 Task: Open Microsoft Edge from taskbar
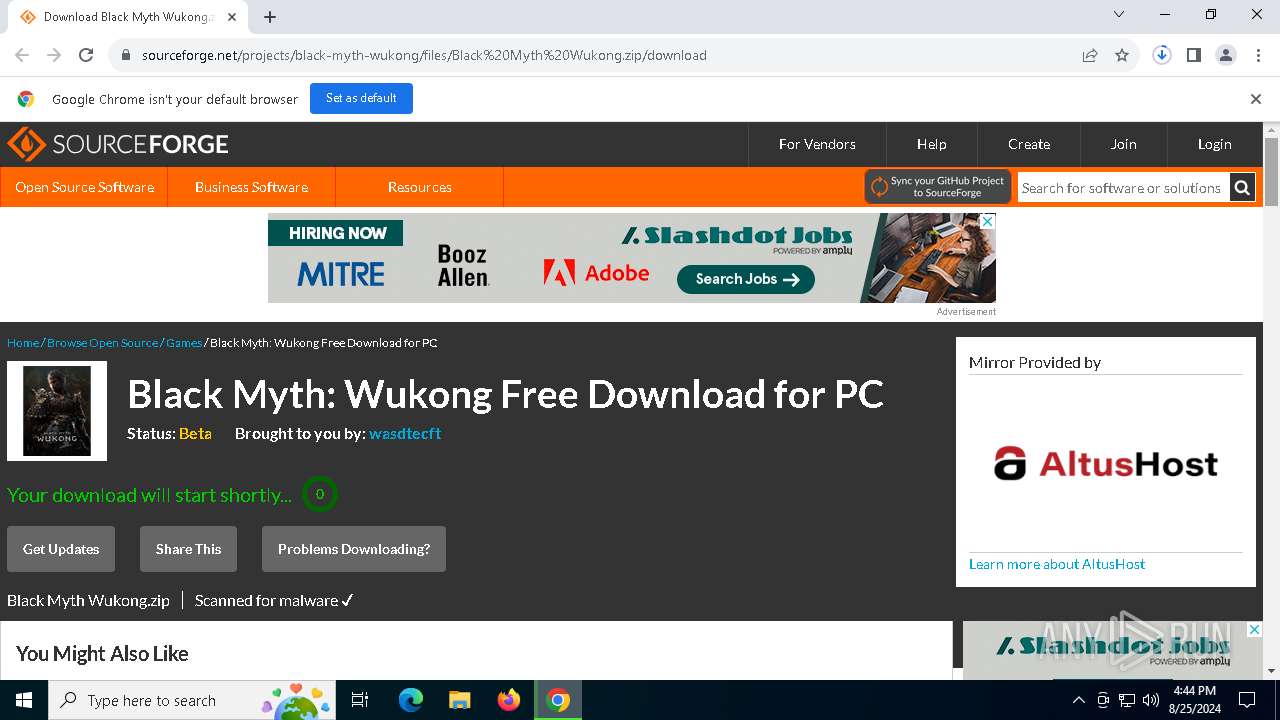tap(411, 700)
